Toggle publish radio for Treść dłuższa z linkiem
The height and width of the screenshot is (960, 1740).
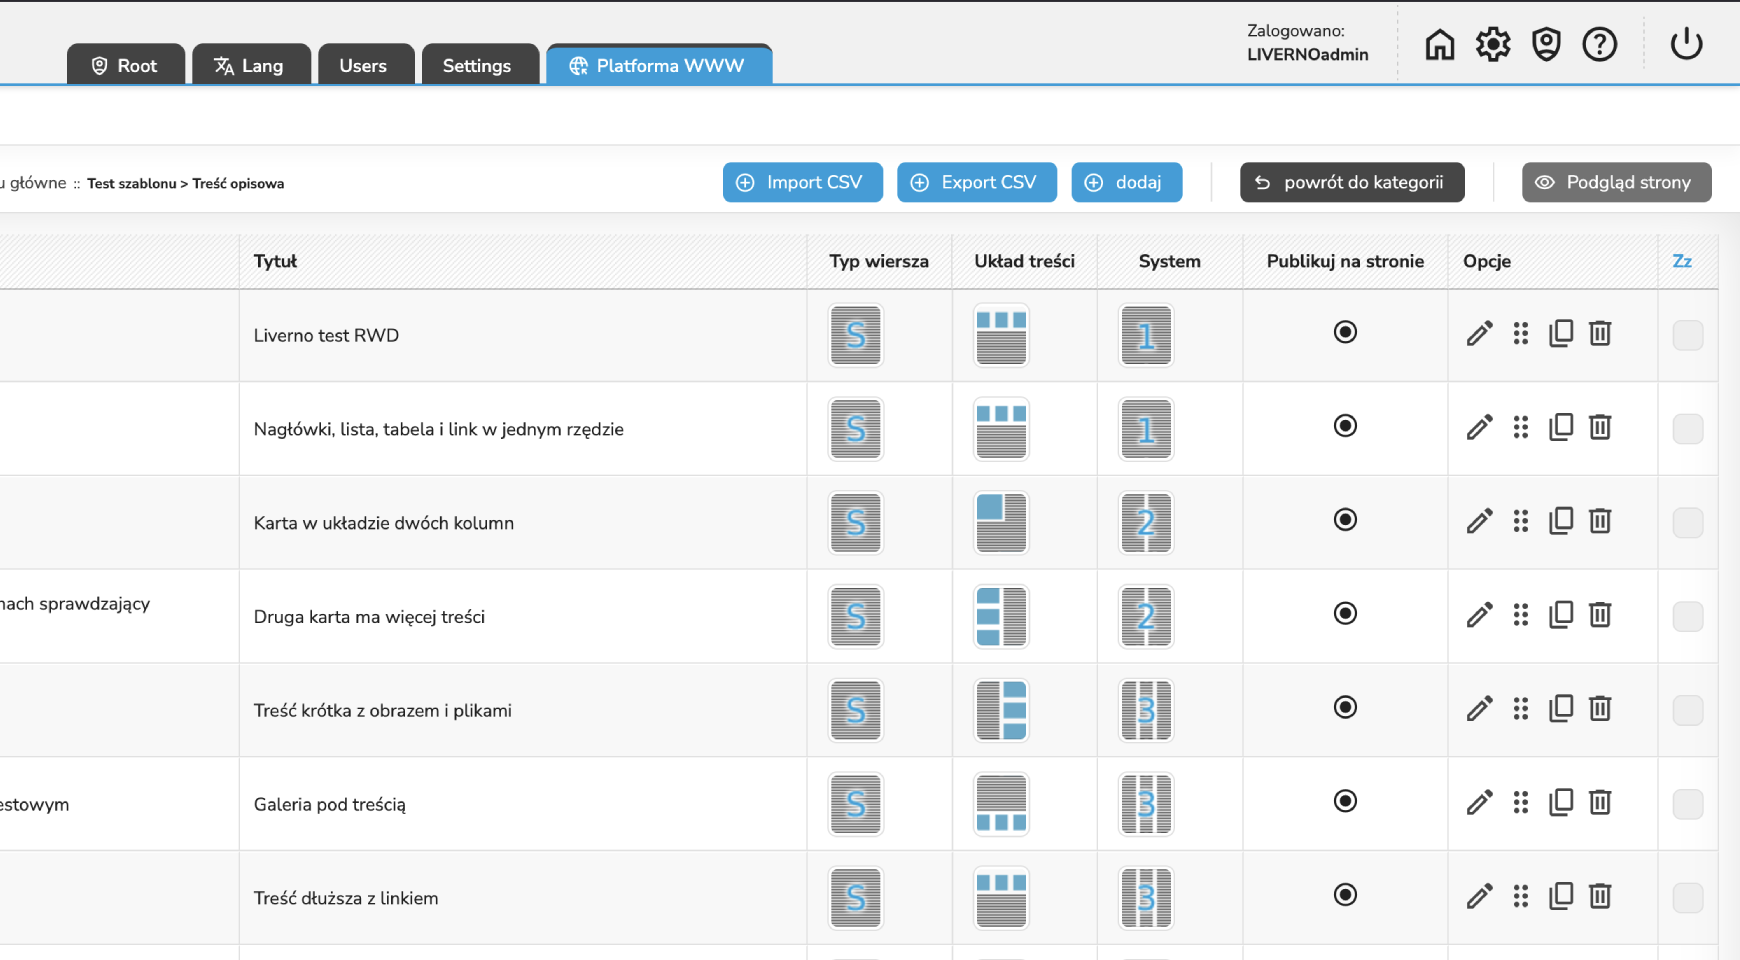(1345, 895)
